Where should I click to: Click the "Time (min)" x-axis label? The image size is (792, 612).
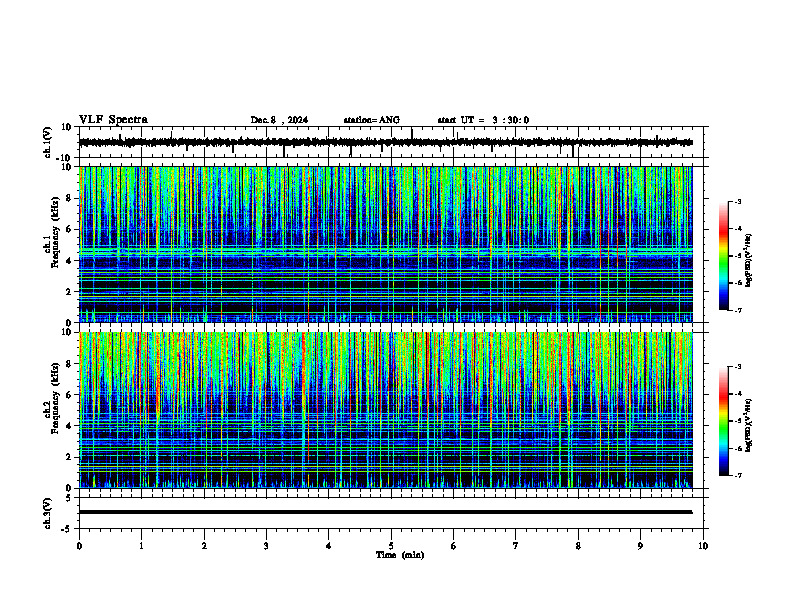pos(400,555)
